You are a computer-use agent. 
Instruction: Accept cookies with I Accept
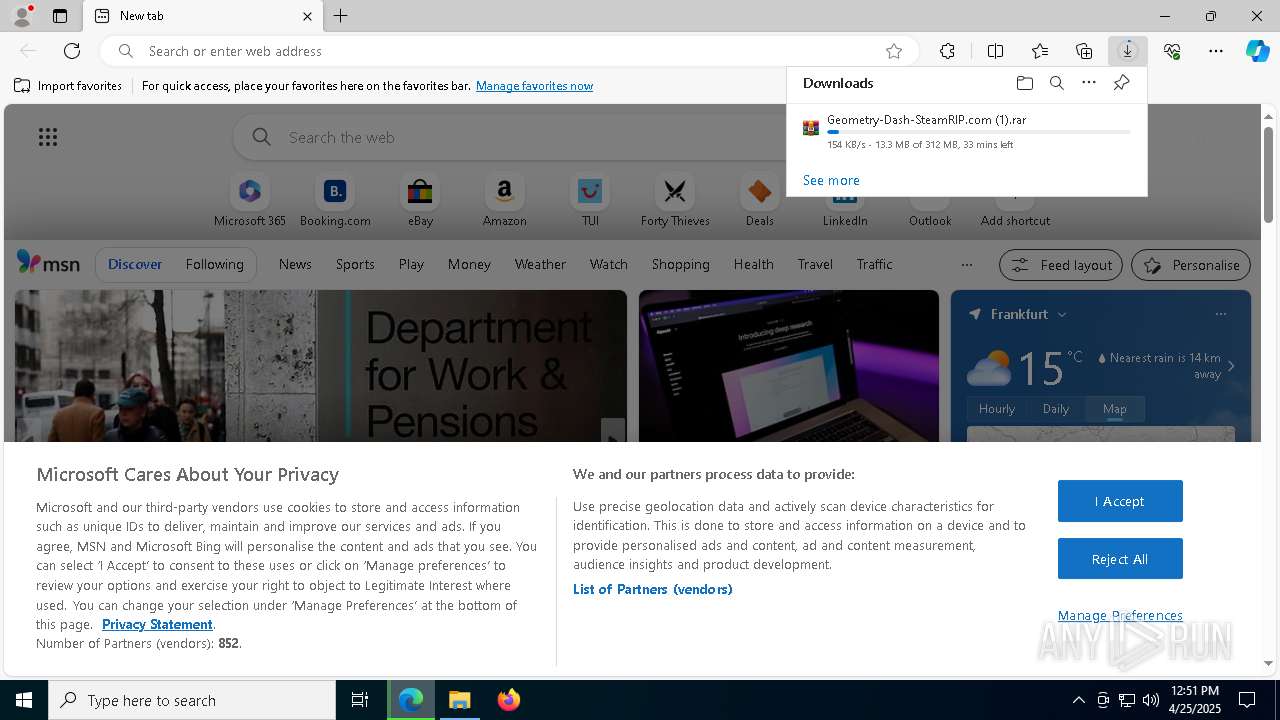1120,501
